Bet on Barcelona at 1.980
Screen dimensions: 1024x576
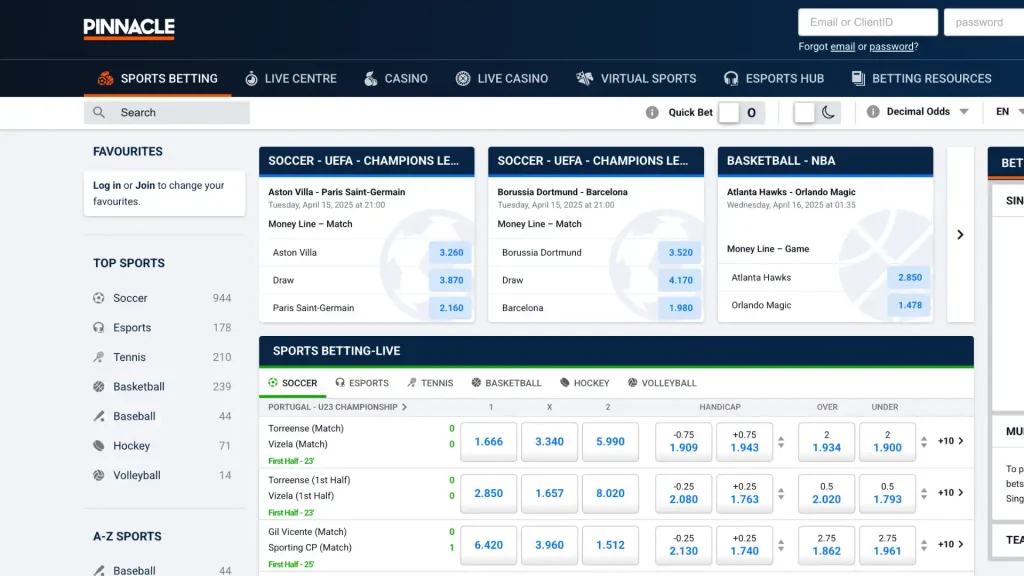click(680, 308)
